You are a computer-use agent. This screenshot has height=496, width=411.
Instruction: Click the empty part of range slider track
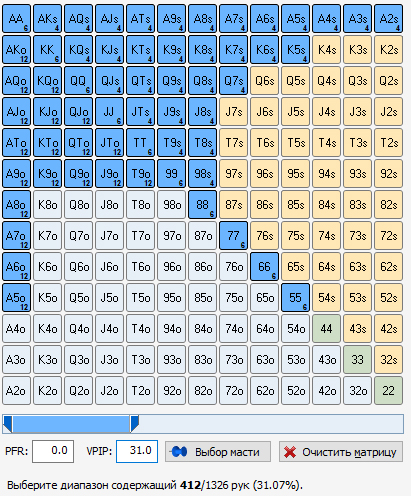271,424
